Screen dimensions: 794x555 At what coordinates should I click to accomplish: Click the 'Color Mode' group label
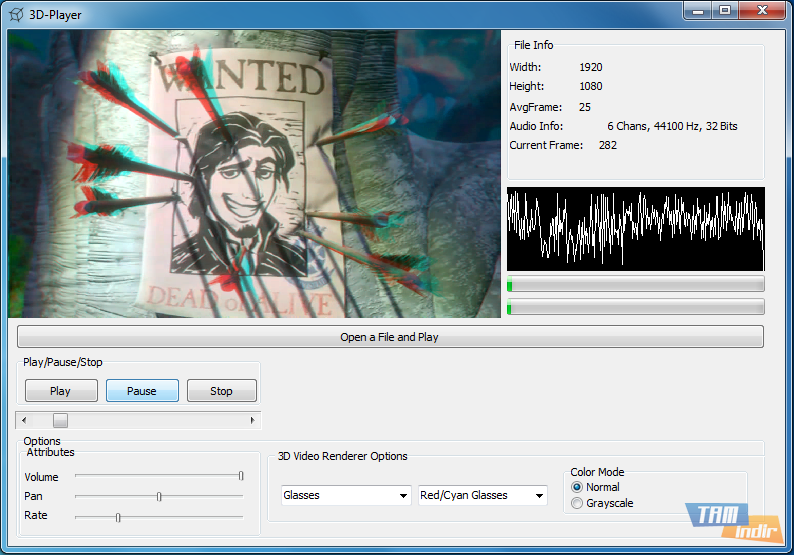tap(598, 472)
